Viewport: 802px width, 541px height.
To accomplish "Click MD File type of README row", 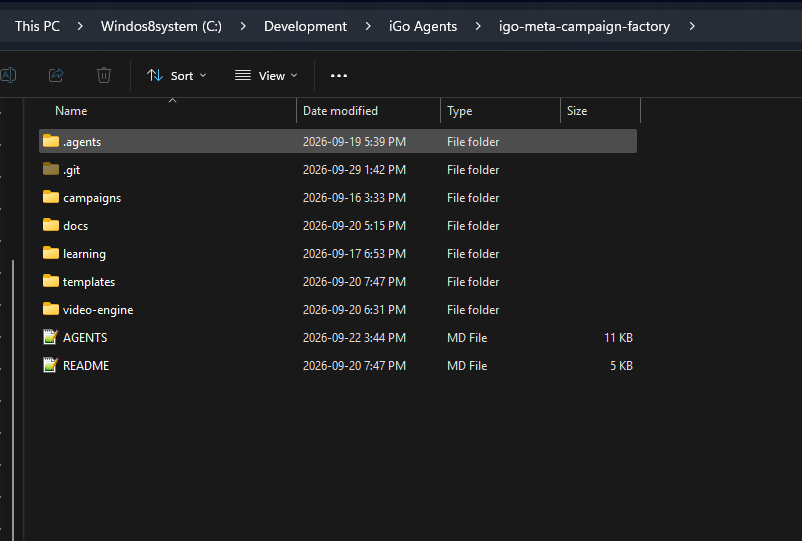I will (467, 366).
